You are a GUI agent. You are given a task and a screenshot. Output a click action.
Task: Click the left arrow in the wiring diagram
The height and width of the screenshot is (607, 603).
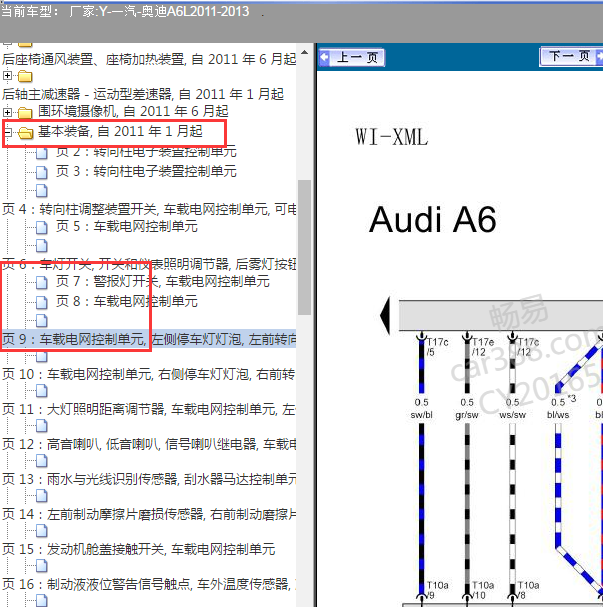click(385, 316)
